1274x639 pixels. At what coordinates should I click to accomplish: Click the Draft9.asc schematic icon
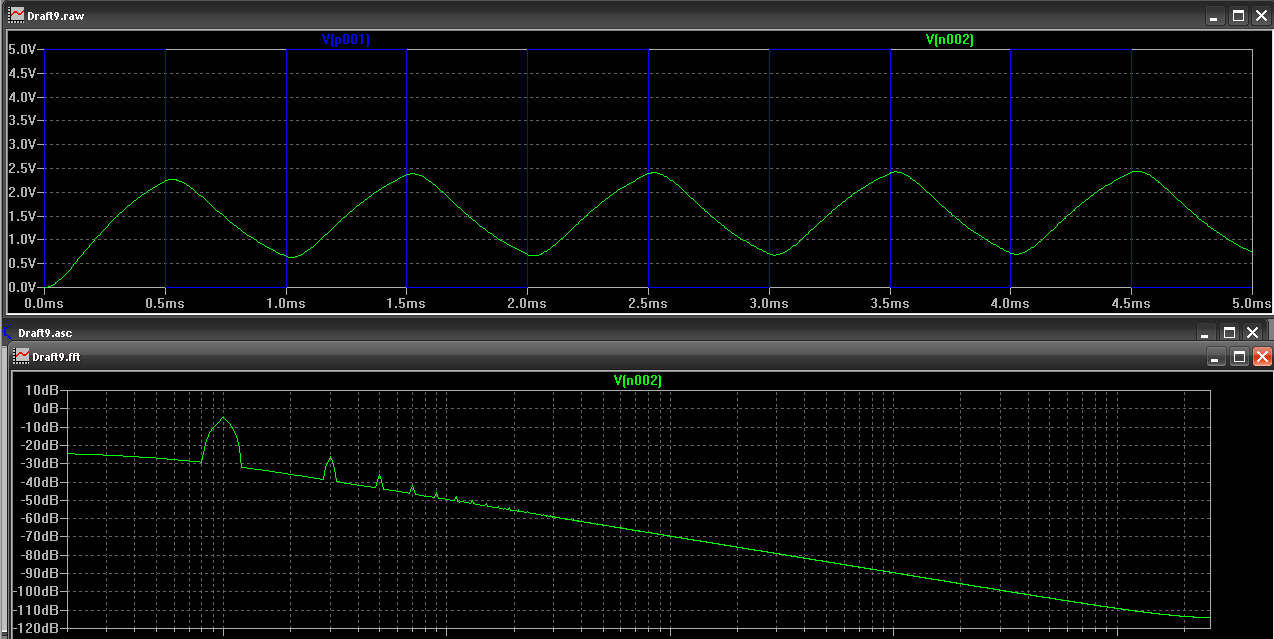(x=8, y=332)
